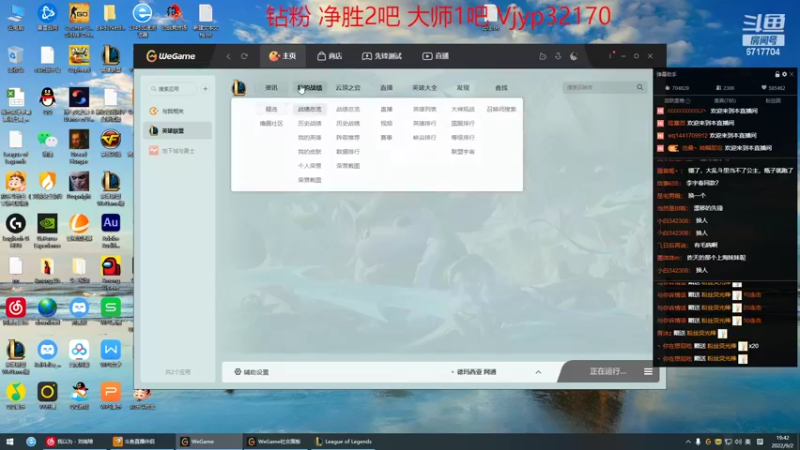Image resolution: width=800 pixels, height=450 pixels.
Task: Go back with WeGame back arrow
Action: tap(229, 56)
